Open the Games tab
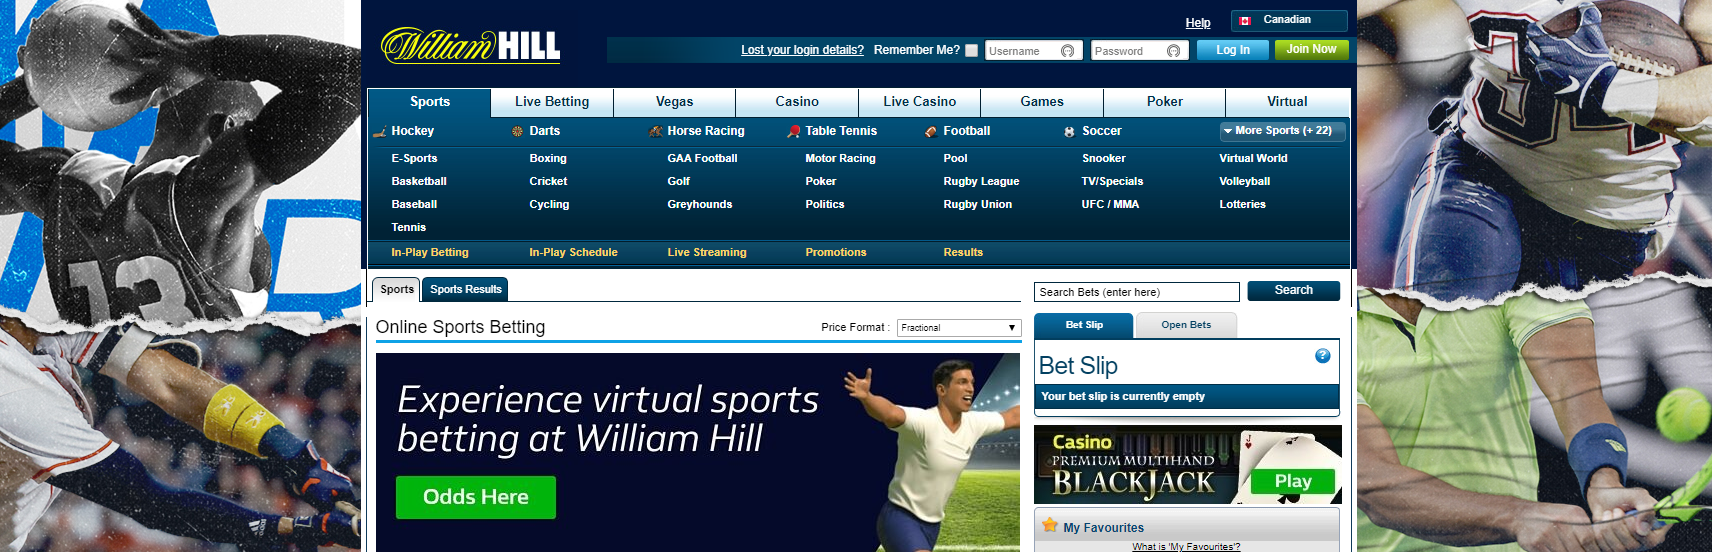This screenshot has height=552, width=1712. coord(1042,102)
